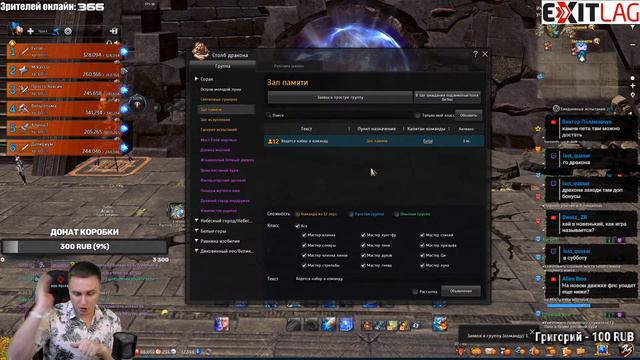Click the Поиск search field
640x360 pixels.
click(339, 116)
